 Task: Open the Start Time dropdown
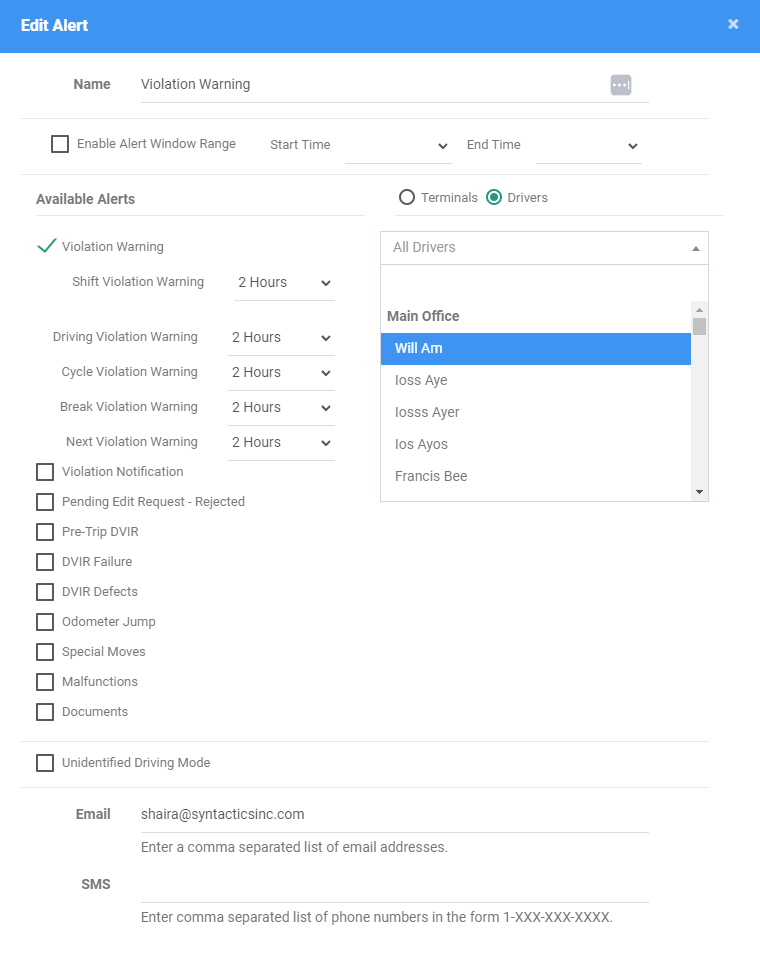click(x=398, y=146)
